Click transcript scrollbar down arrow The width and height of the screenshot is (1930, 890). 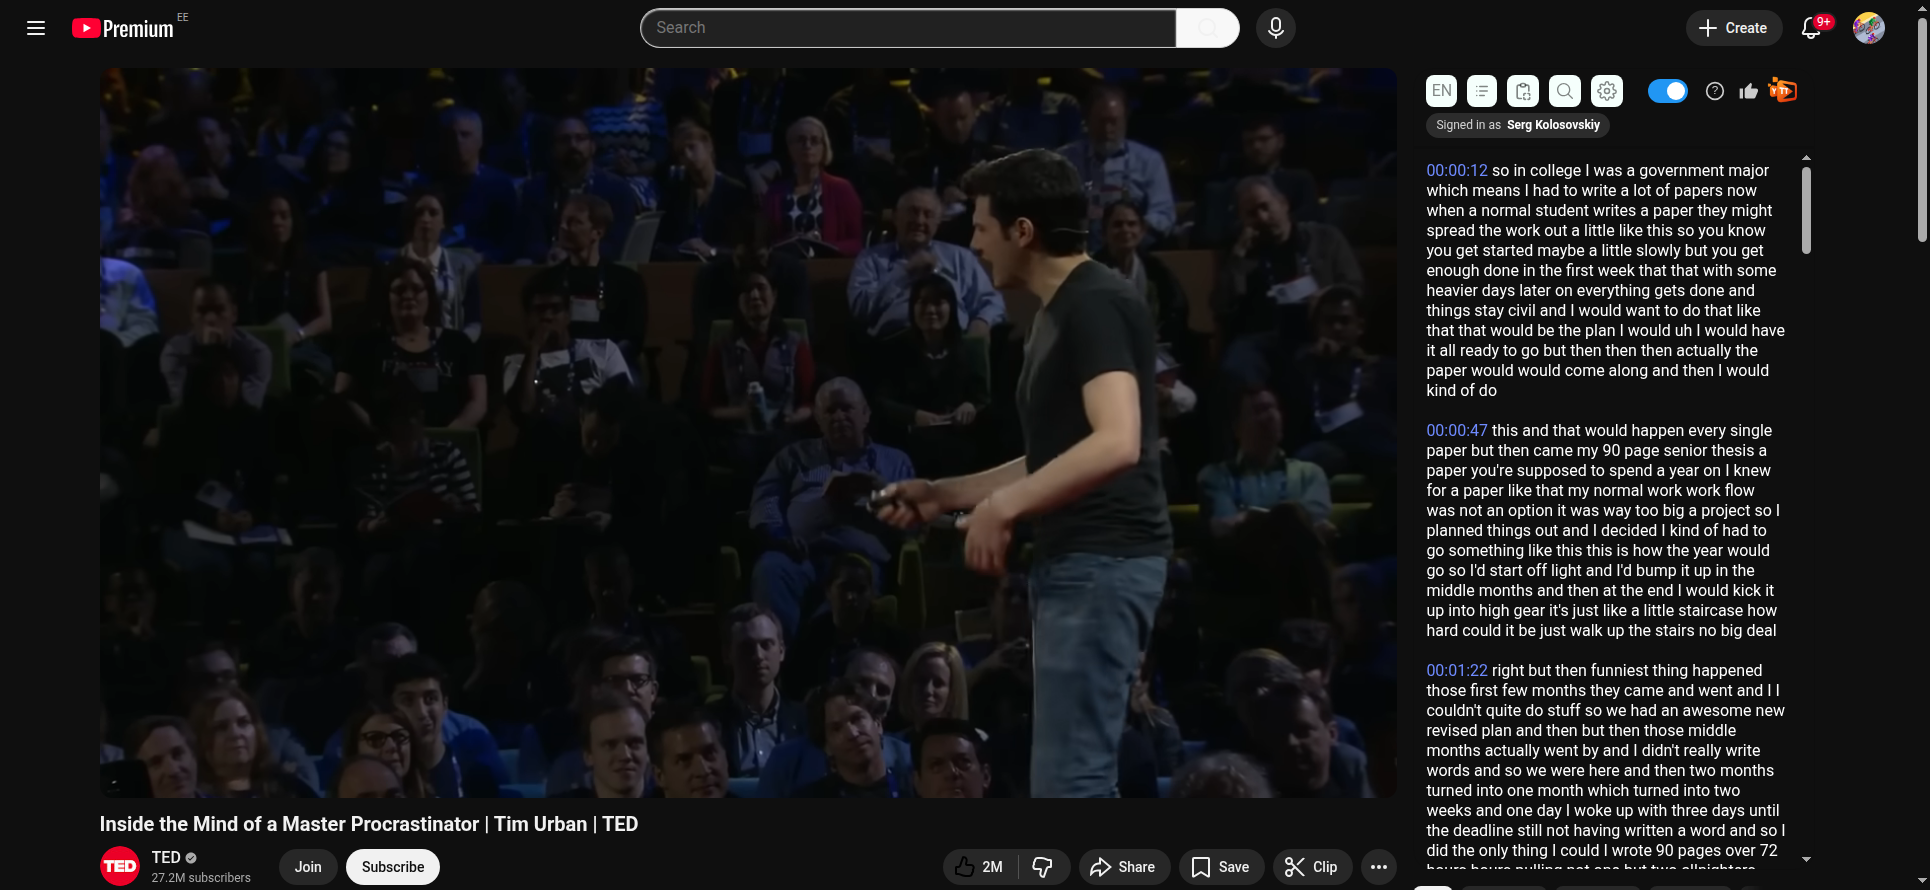(1806, 859)
